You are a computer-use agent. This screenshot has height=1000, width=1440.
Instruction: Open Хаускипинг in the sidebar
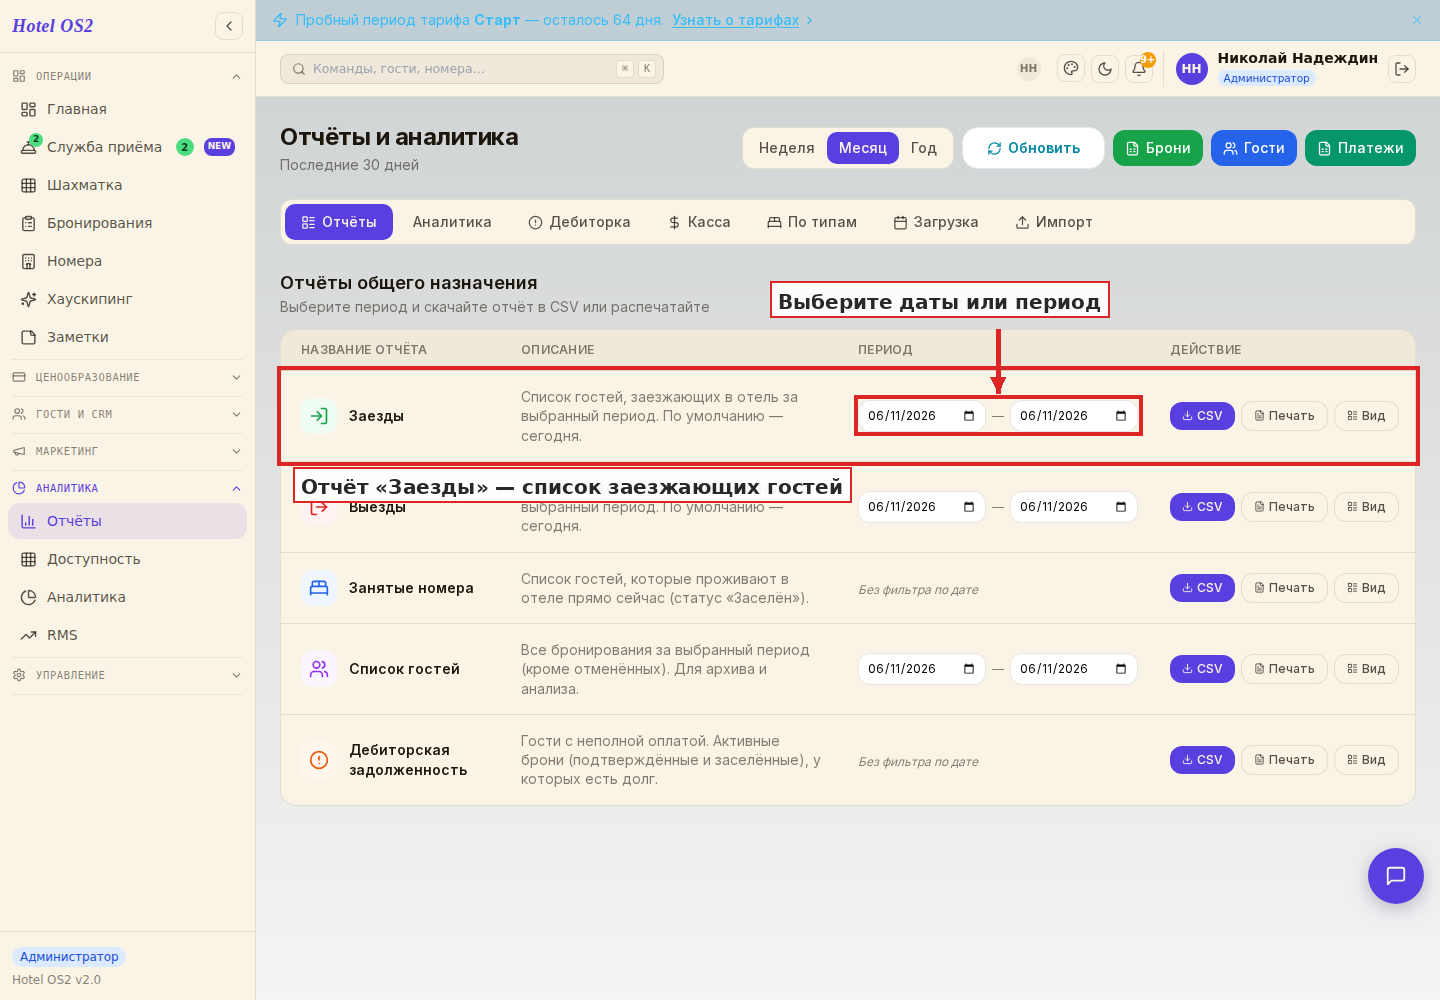tap(127, 299)
